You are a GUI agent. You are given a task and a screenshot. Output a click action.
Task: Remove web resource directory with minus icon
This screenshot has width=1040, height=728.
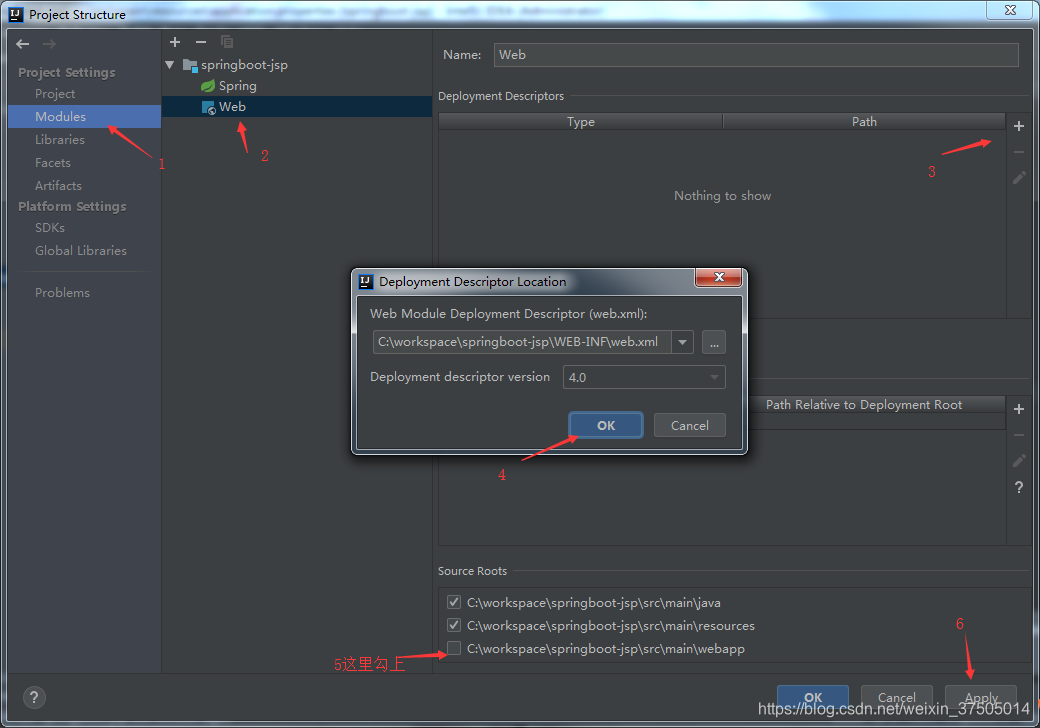1019,435
